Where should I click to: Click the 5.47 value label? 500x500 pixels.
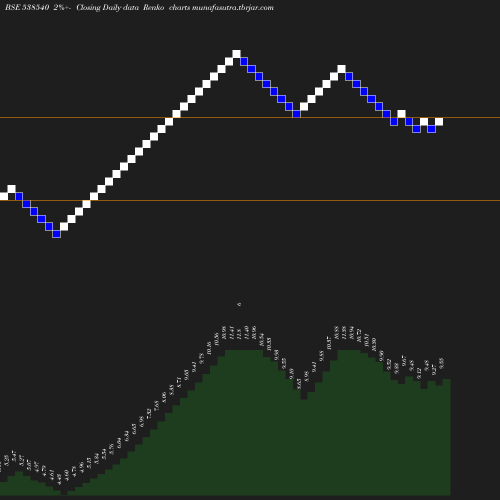click(14, 456)
